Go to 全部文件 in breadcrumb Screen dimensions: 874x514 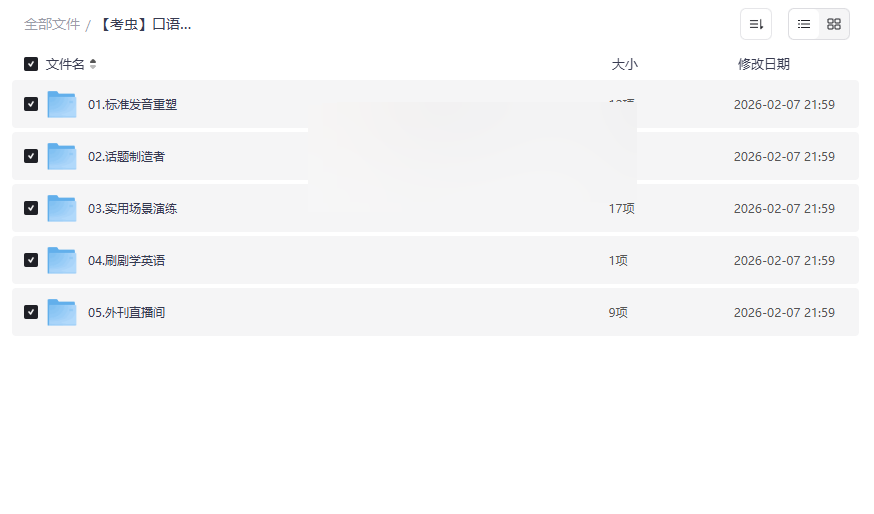coord(52,24)
